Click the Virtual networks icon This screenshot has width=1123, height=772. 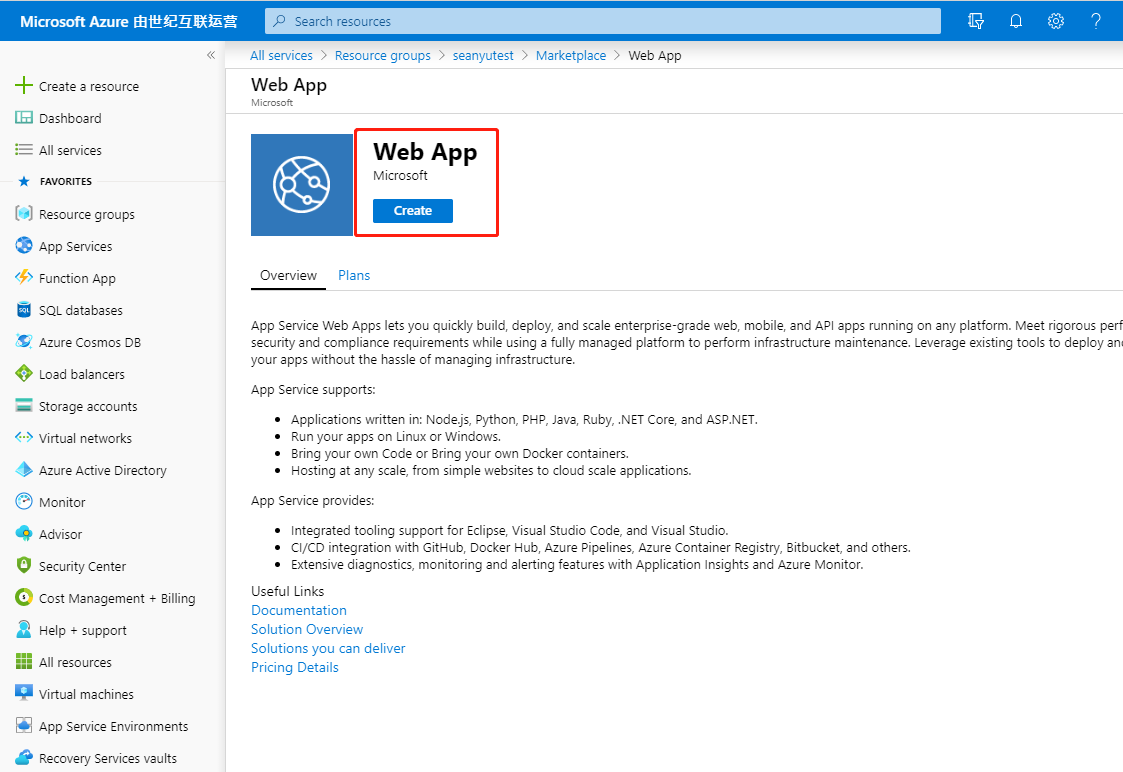tap(24, 438)
